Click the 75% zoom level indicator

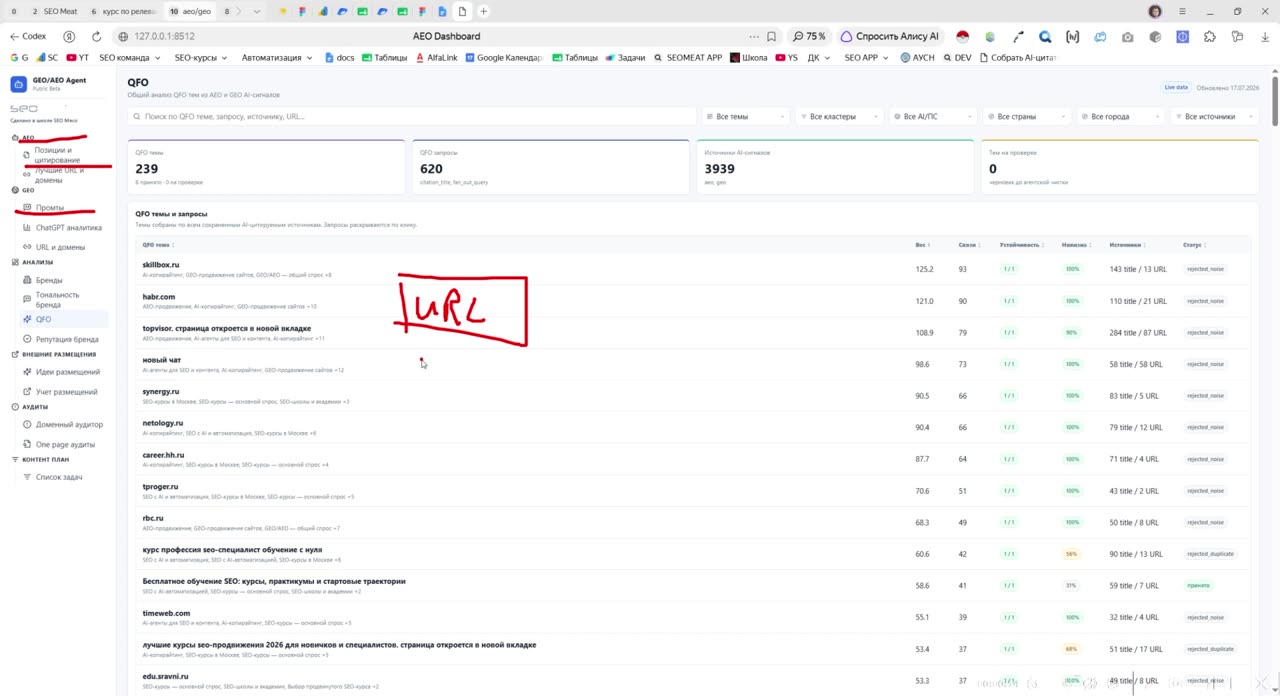pyautogui.click(x=810, y=36)
